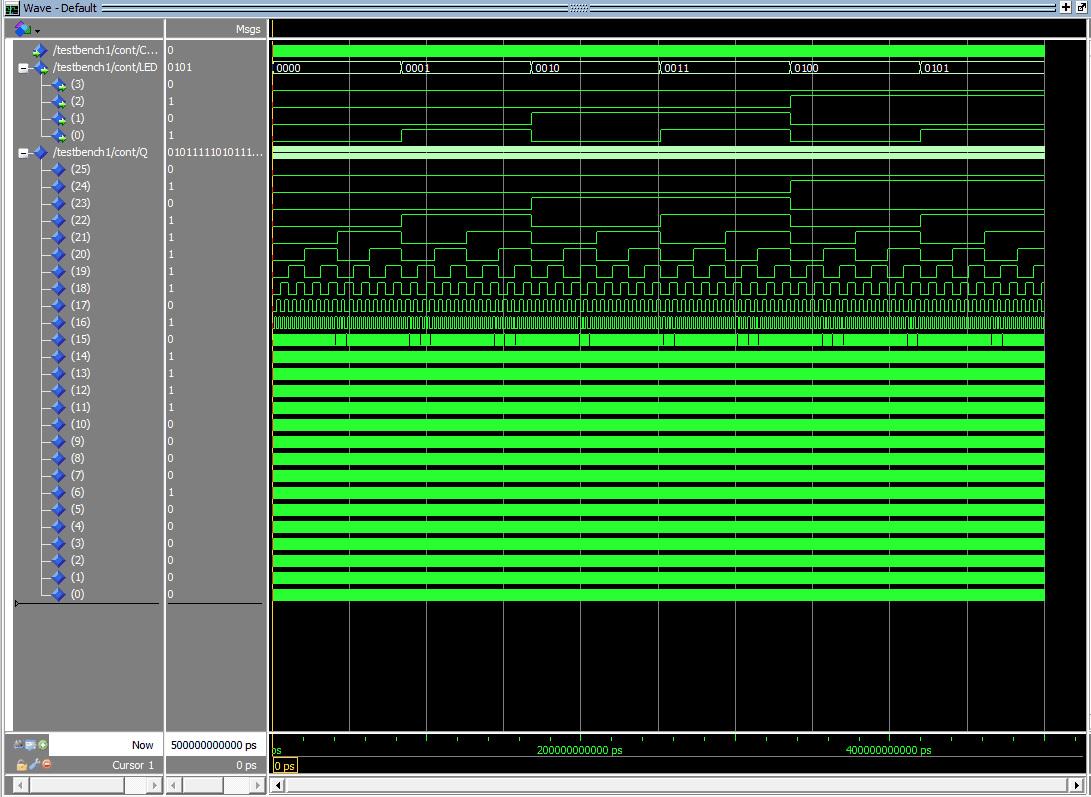The height and width of the screenshot is (797, 1091).
Task: Click the 0 ps cursor time box
Action: point(285,766)
